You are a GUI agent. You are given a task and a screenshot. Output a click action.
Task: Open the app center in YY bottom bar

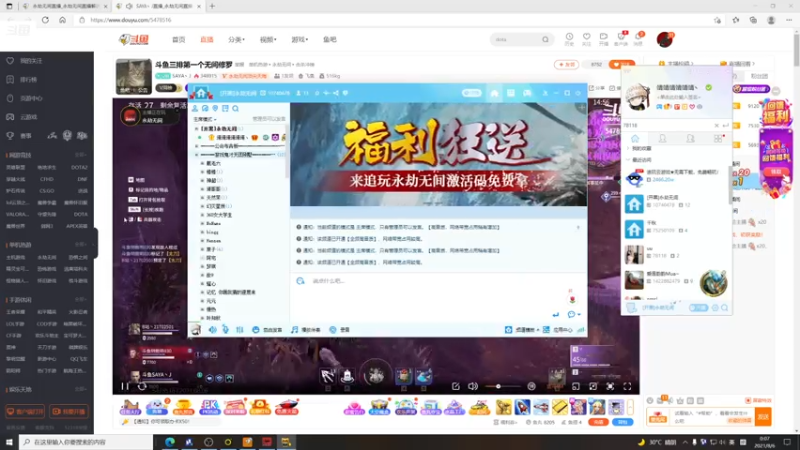(557, 330)
